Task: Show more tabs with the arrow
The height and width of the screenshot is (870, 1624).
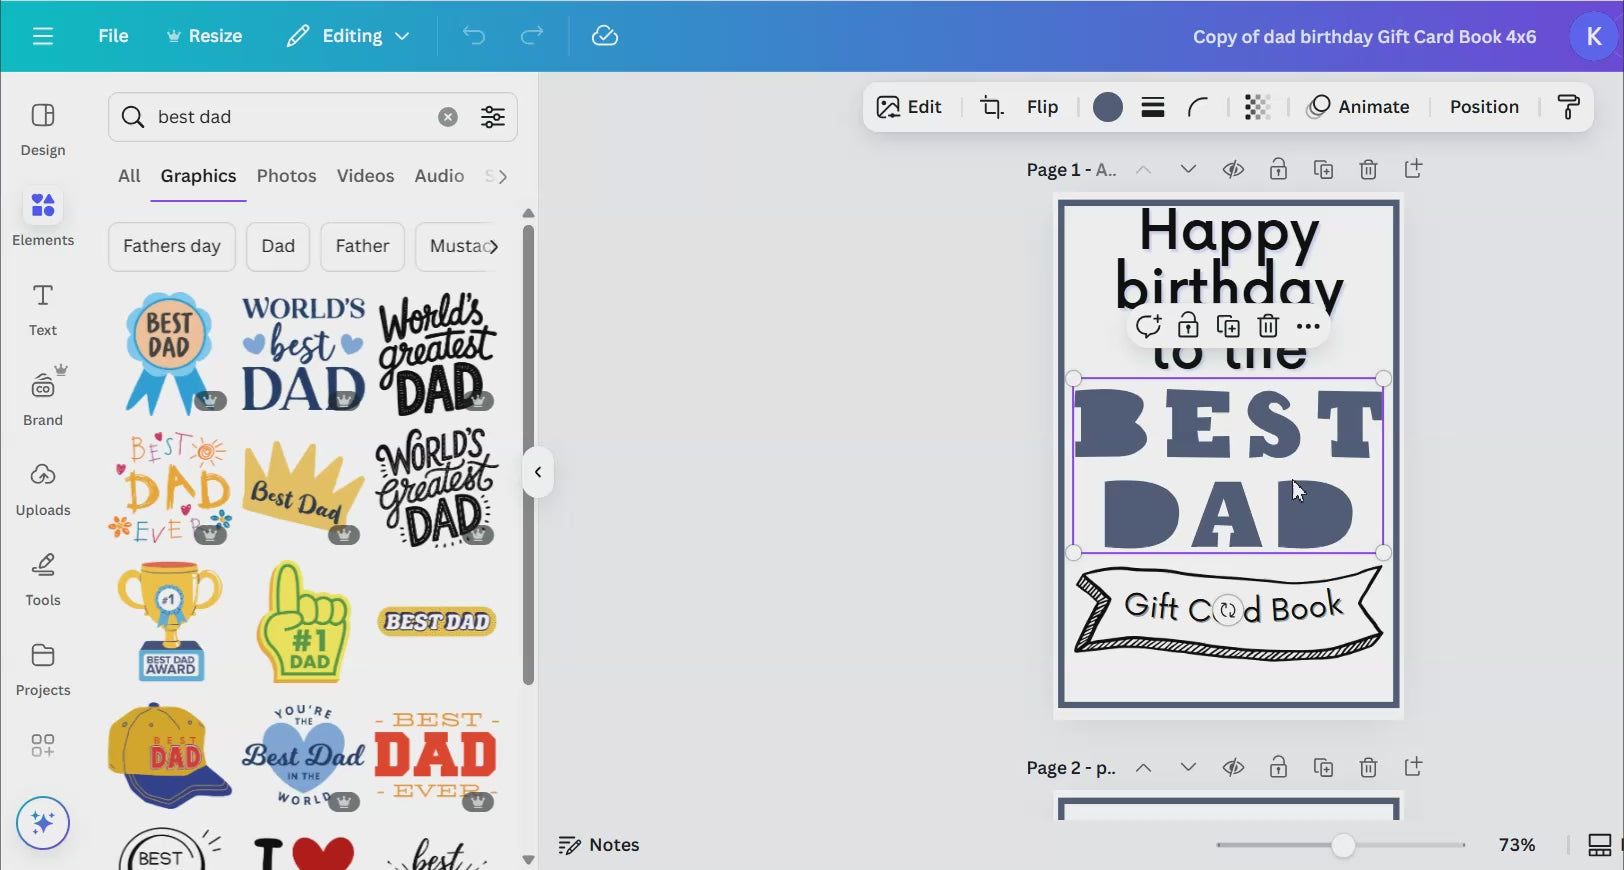Action: click(502, 176)
